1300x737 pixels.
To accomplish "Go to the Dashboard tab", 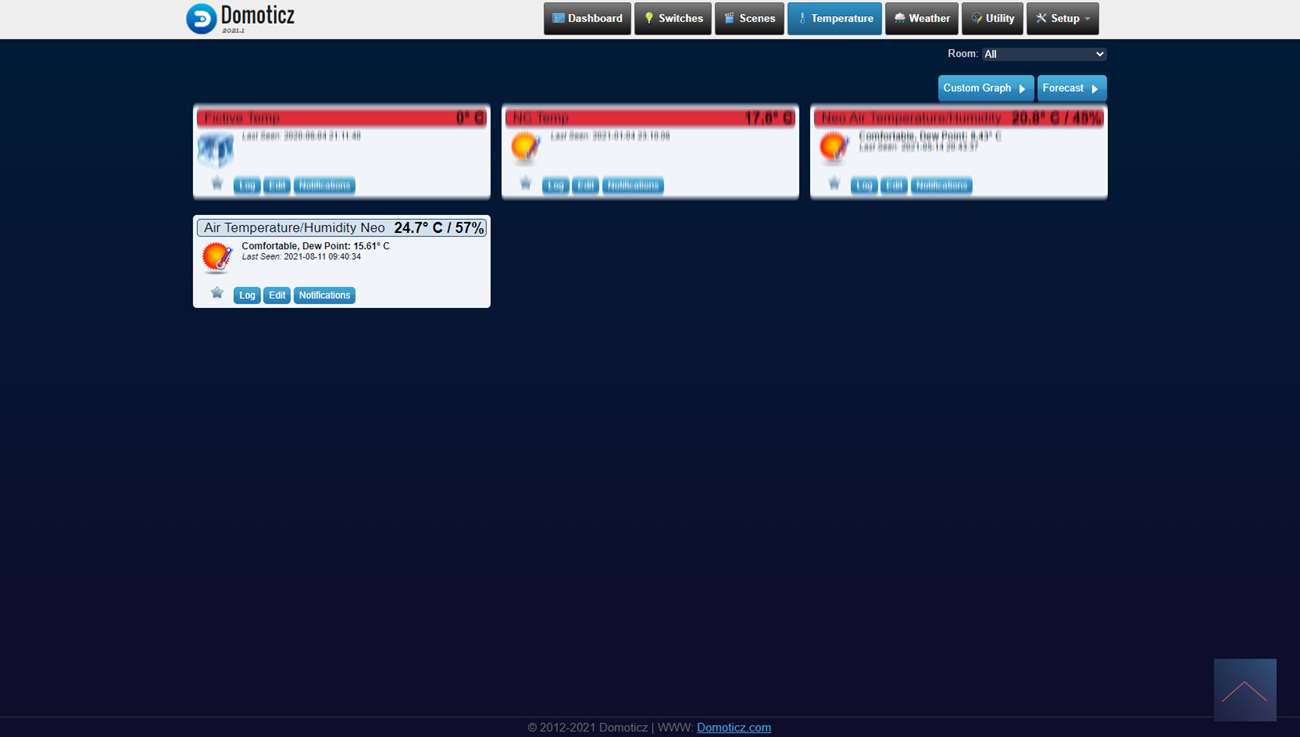I will [x=587, y=18].
